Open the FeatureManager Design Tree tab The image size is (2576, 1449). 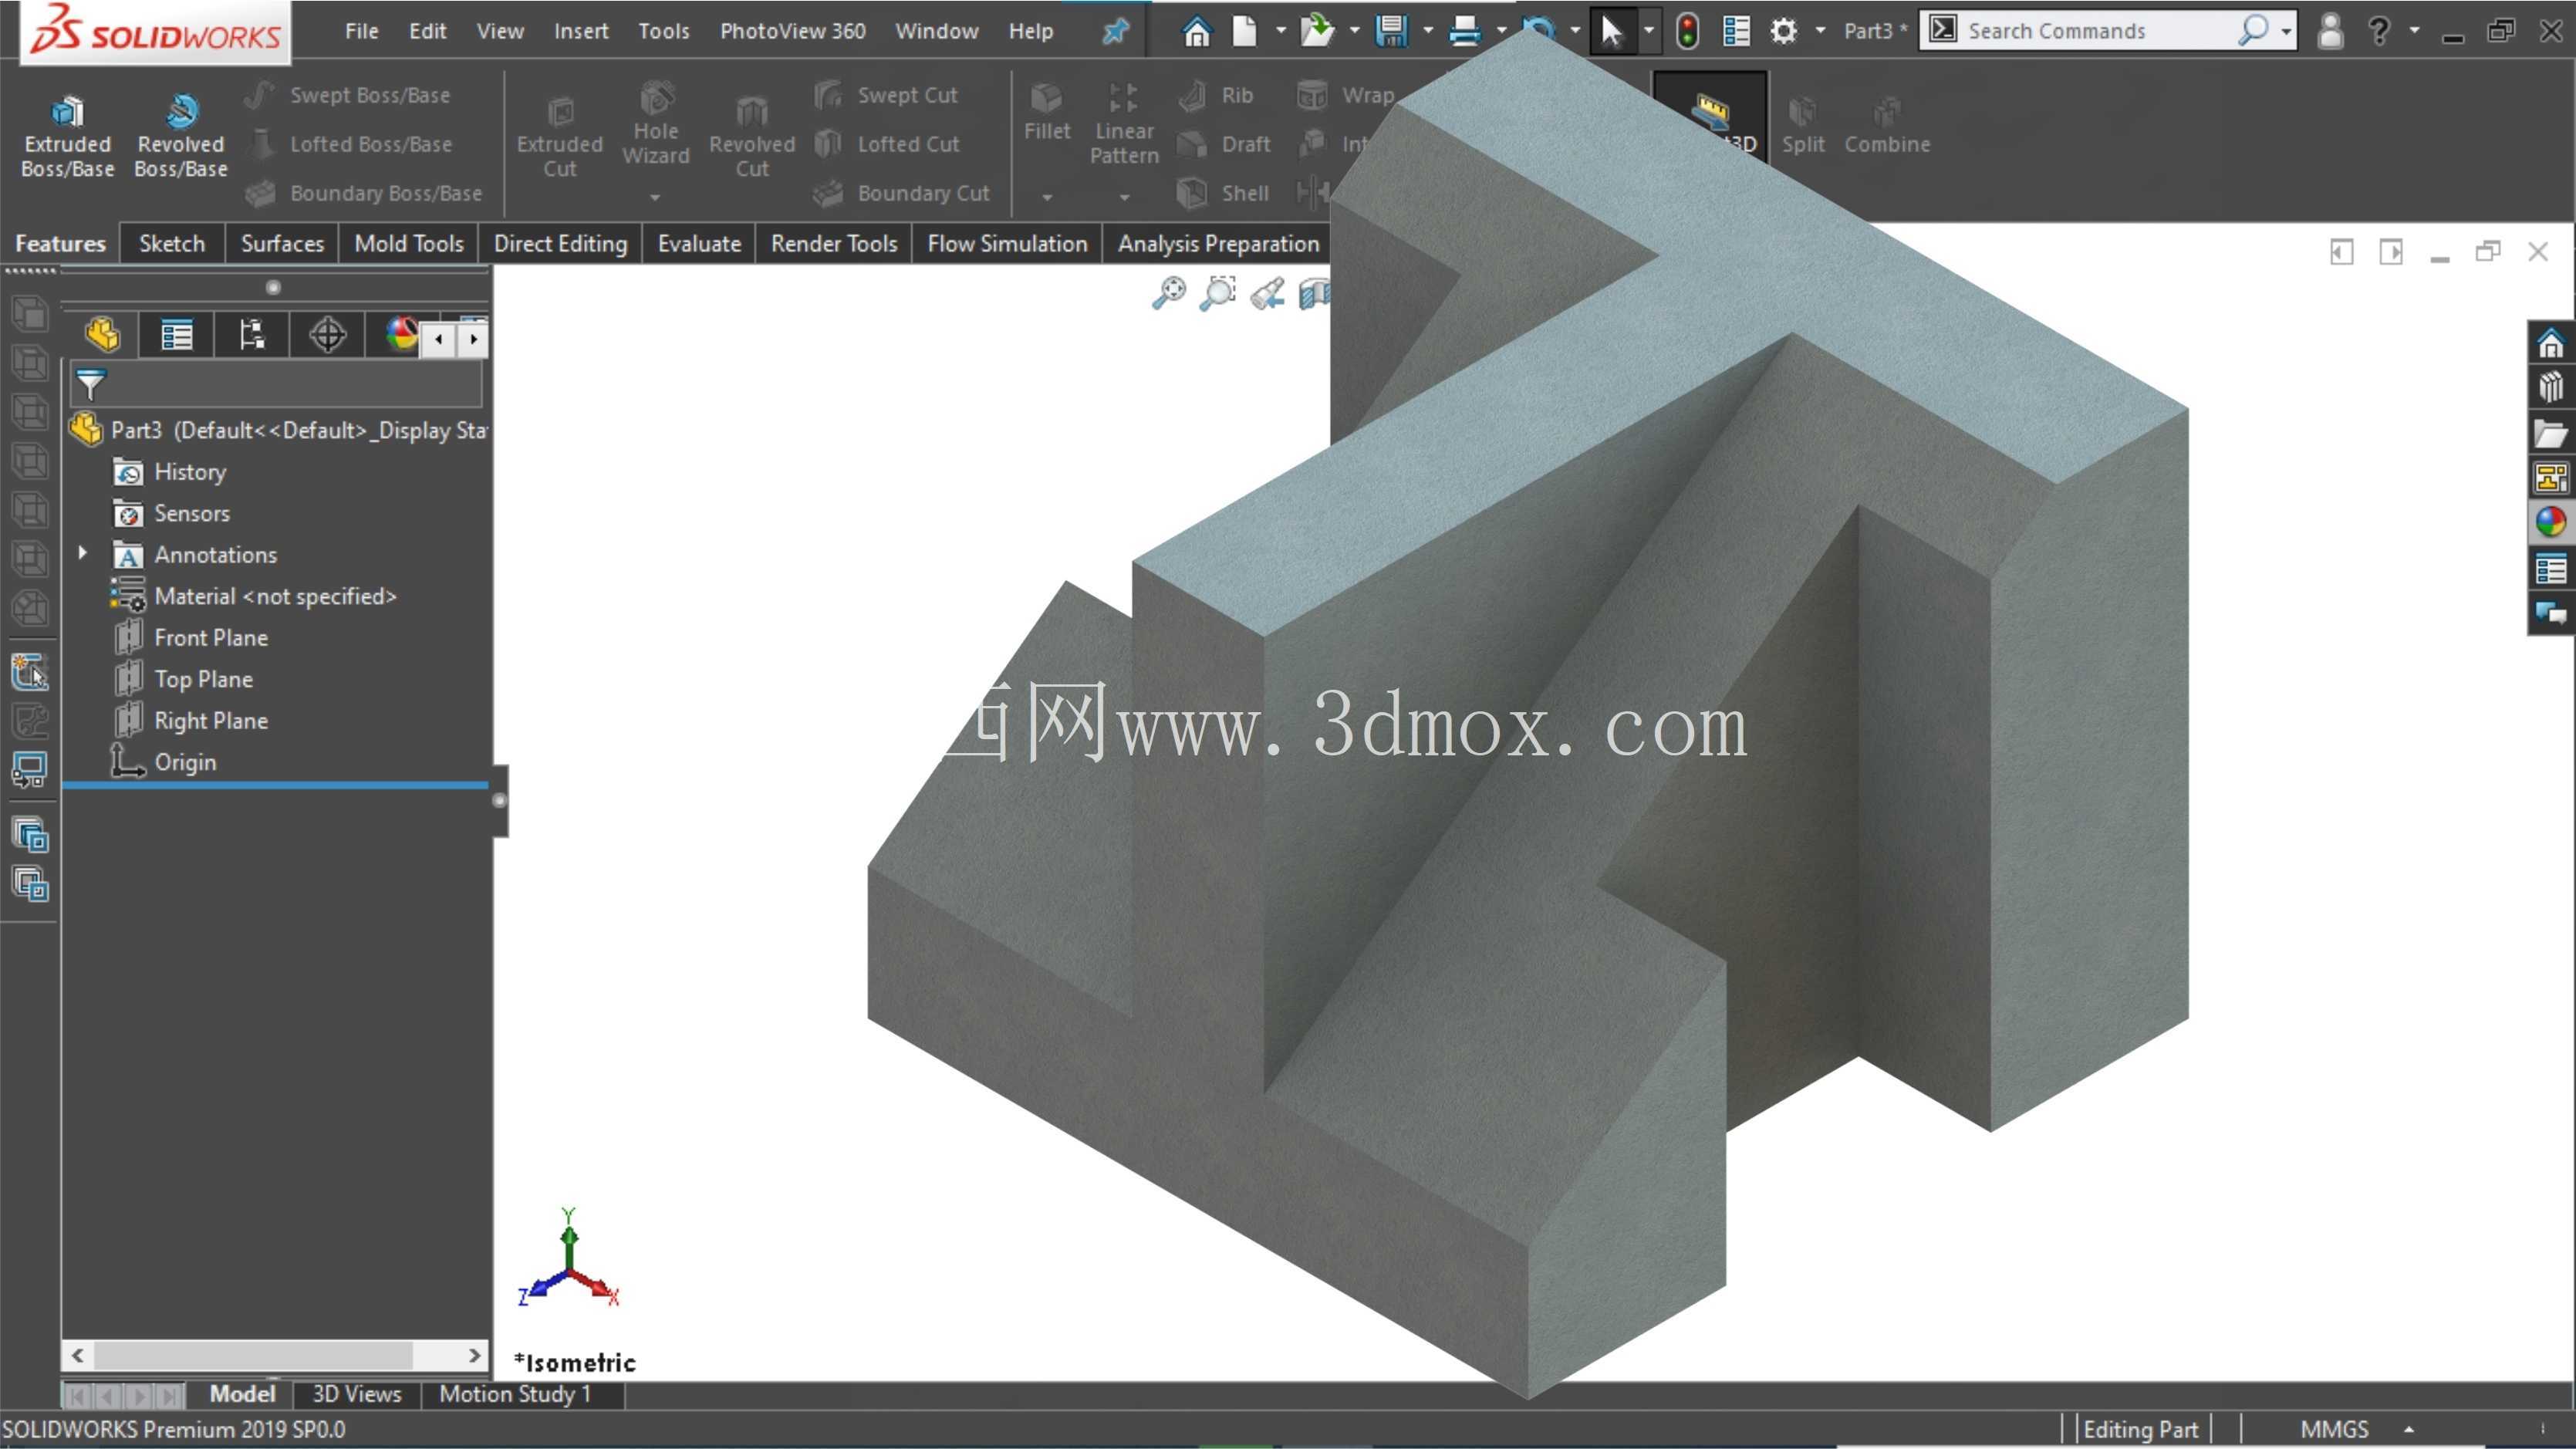pos(103,335)
